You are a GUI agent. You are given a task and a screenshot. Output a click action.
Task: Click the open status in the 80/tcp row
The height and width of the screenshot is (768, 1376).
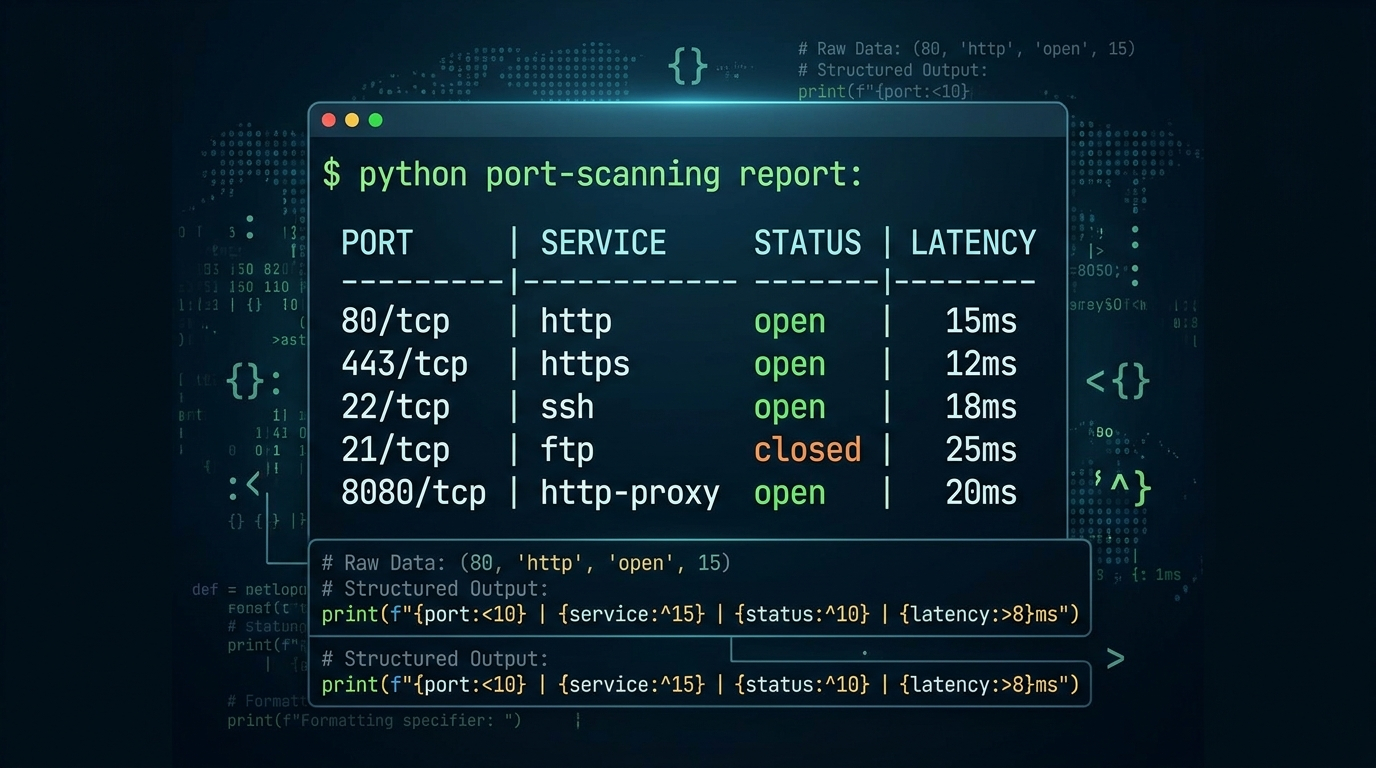click(x=790, y=322)
